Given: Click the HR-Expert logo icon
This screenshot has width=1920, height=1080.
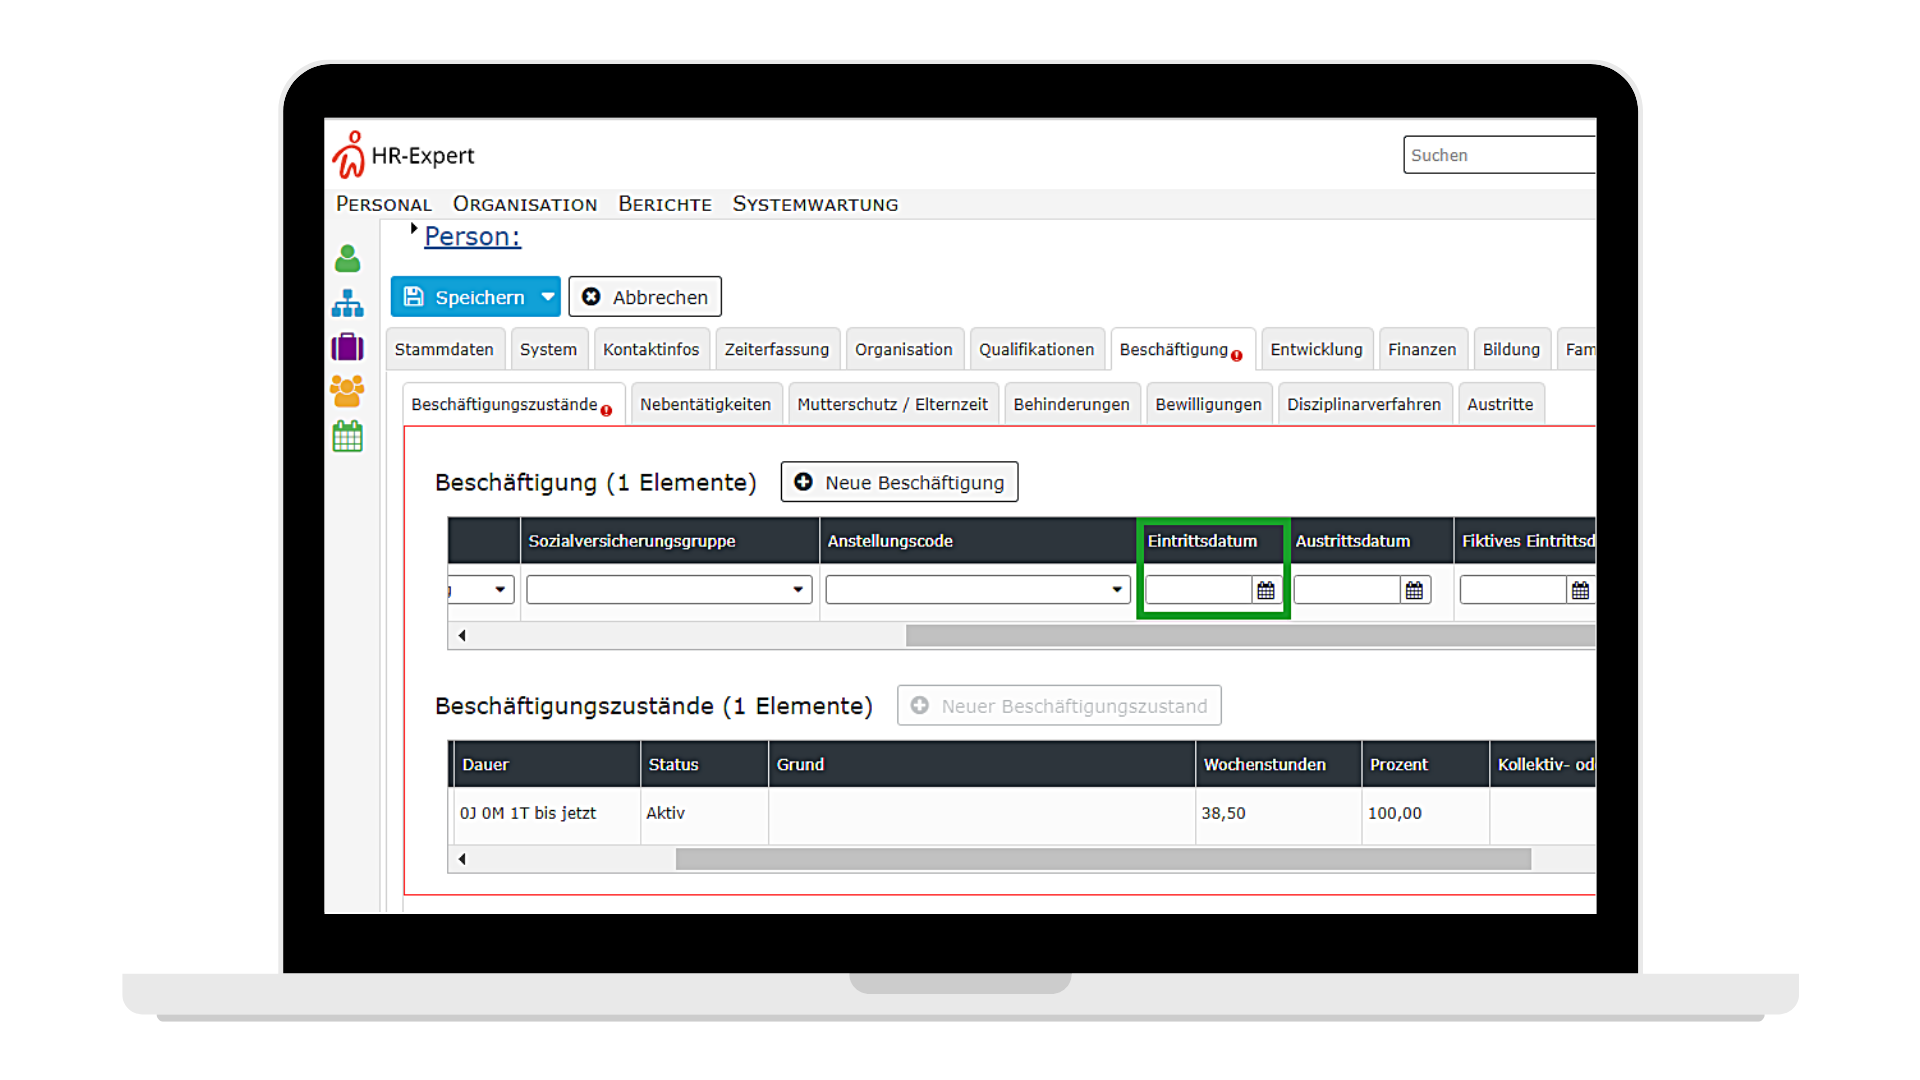Looking at the screenshot, I should point(349,155).
